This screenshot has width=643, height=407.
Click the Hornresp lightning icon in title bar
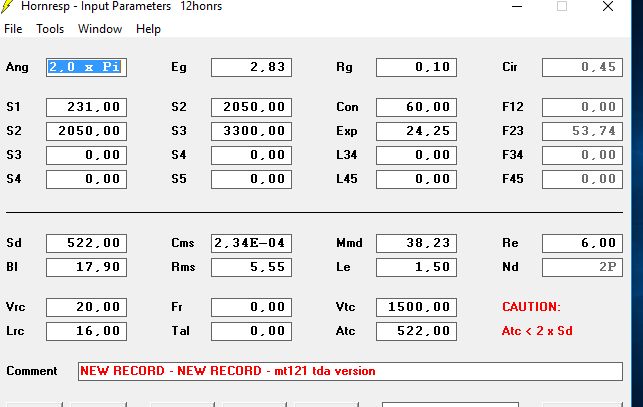[x=10, y=7]
